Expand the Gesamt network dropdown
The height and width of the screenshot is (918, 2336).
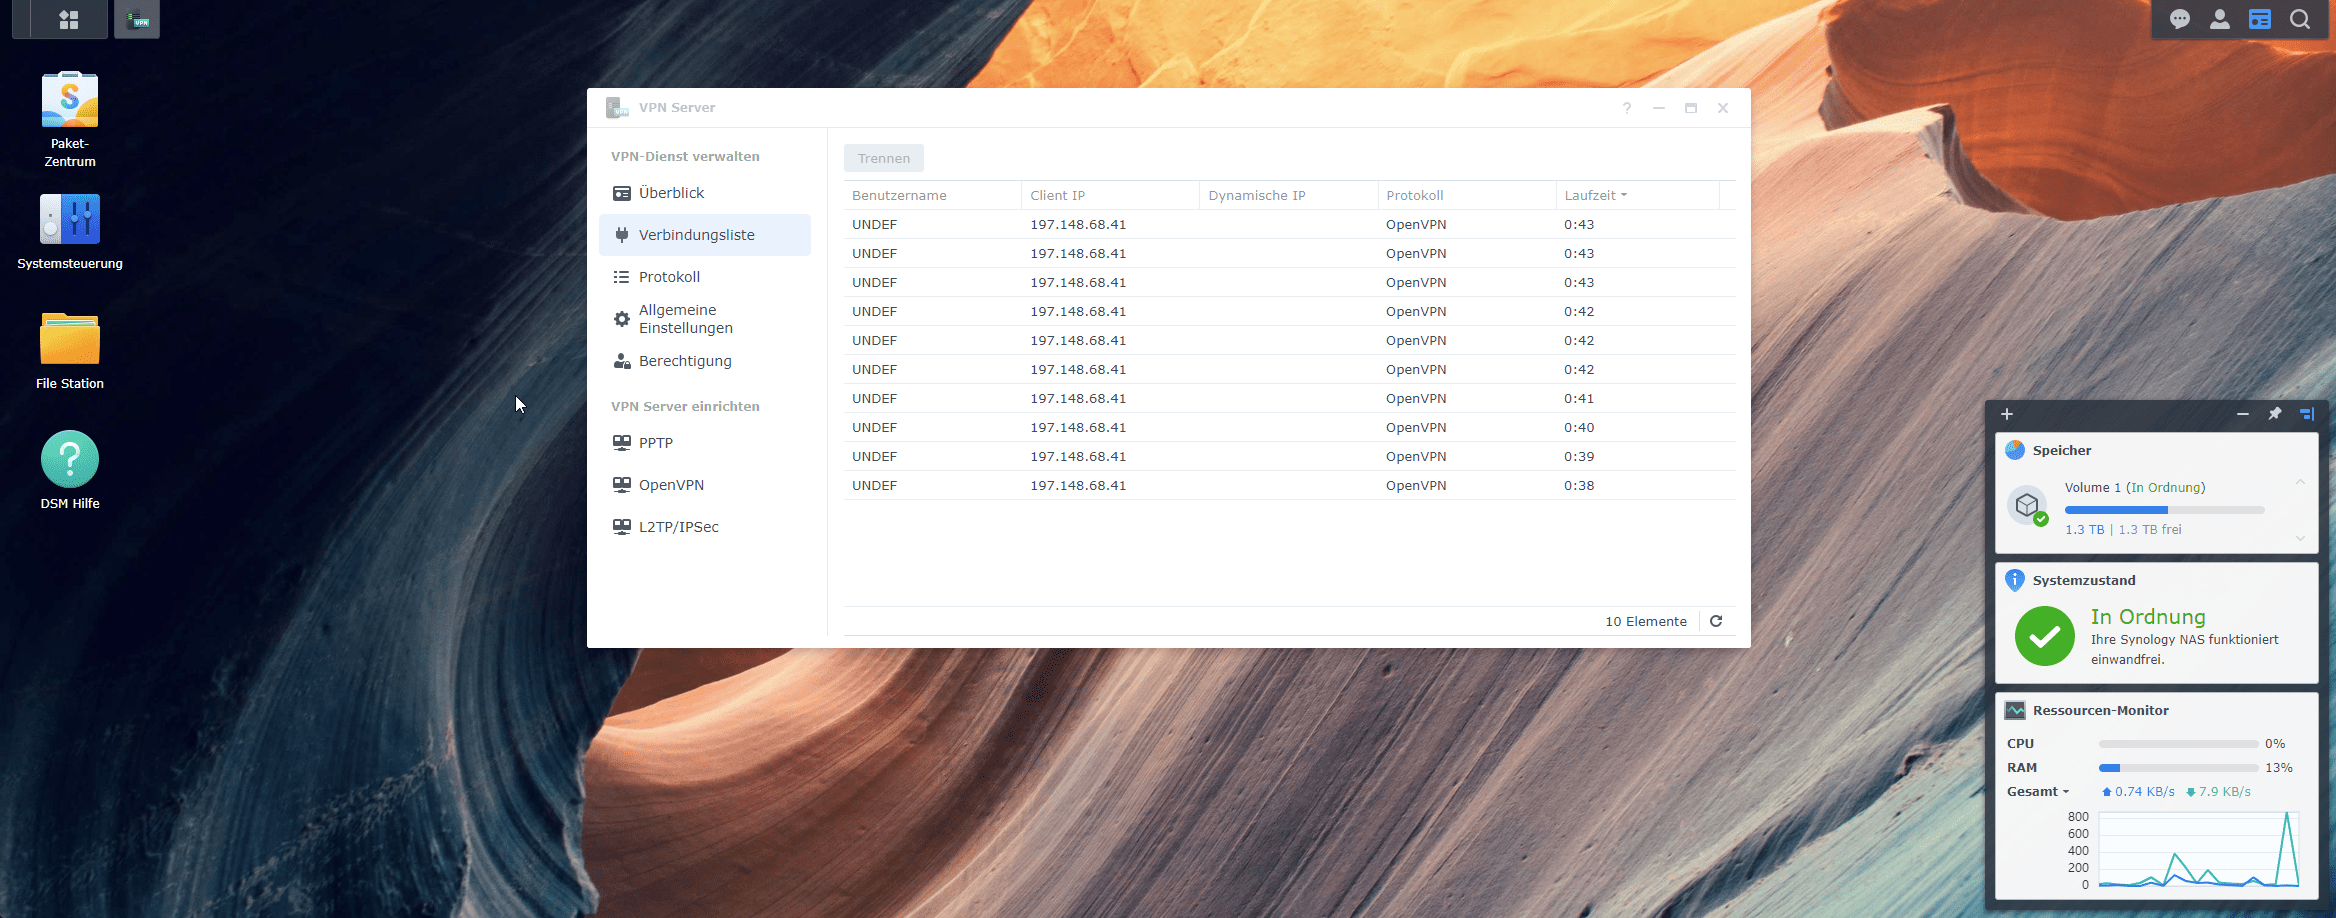pyautogui.click(x=2037, y=792)
